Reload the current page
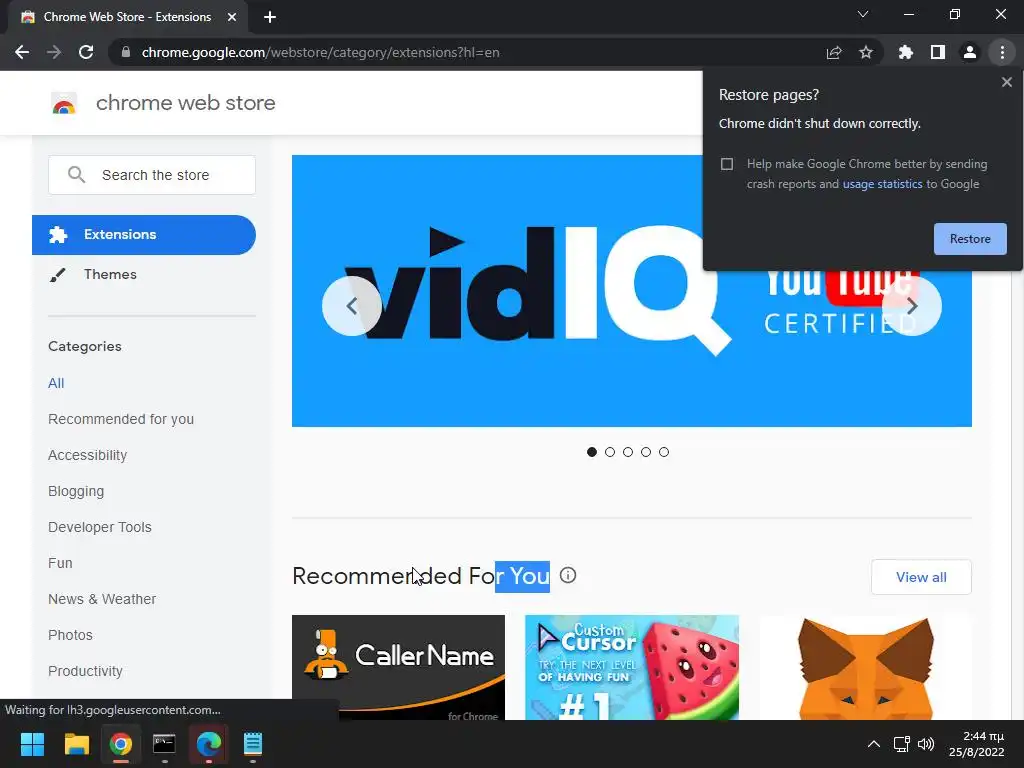 86,52
